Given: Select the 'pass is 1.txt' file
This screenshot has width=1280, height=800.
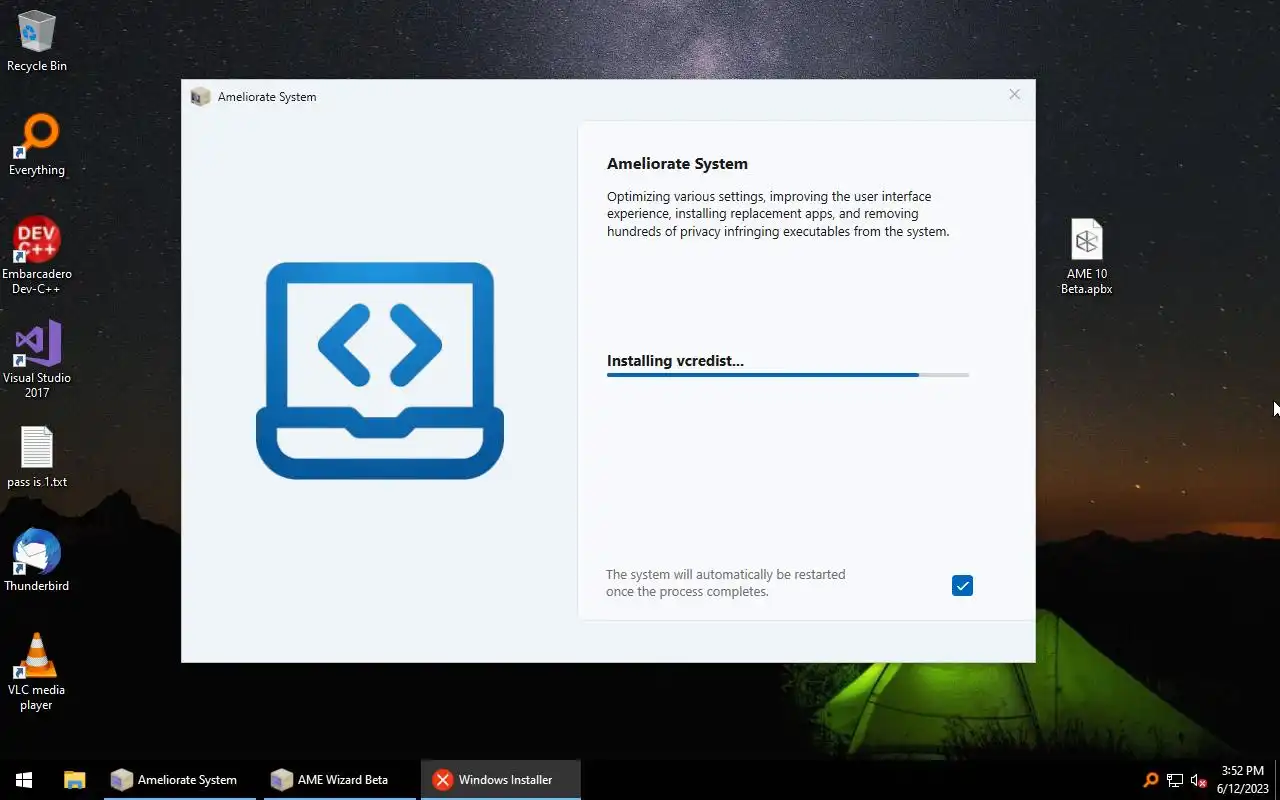Looking at the screenshot, I should pos(37,458).
